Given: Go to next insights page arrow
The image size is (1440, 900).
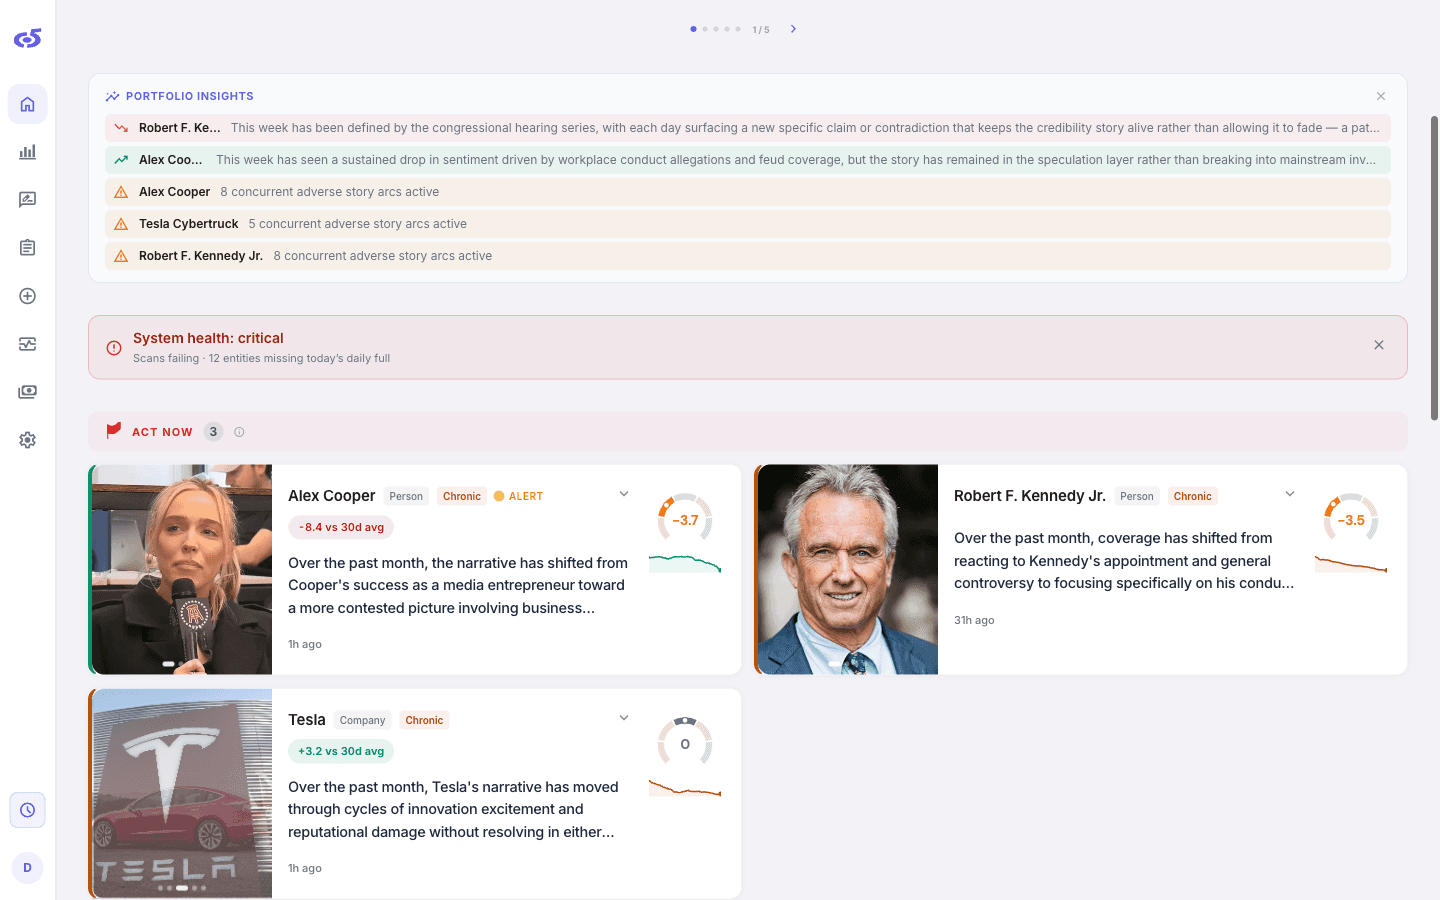Looking at the screenshot, I should pos(793,29).
